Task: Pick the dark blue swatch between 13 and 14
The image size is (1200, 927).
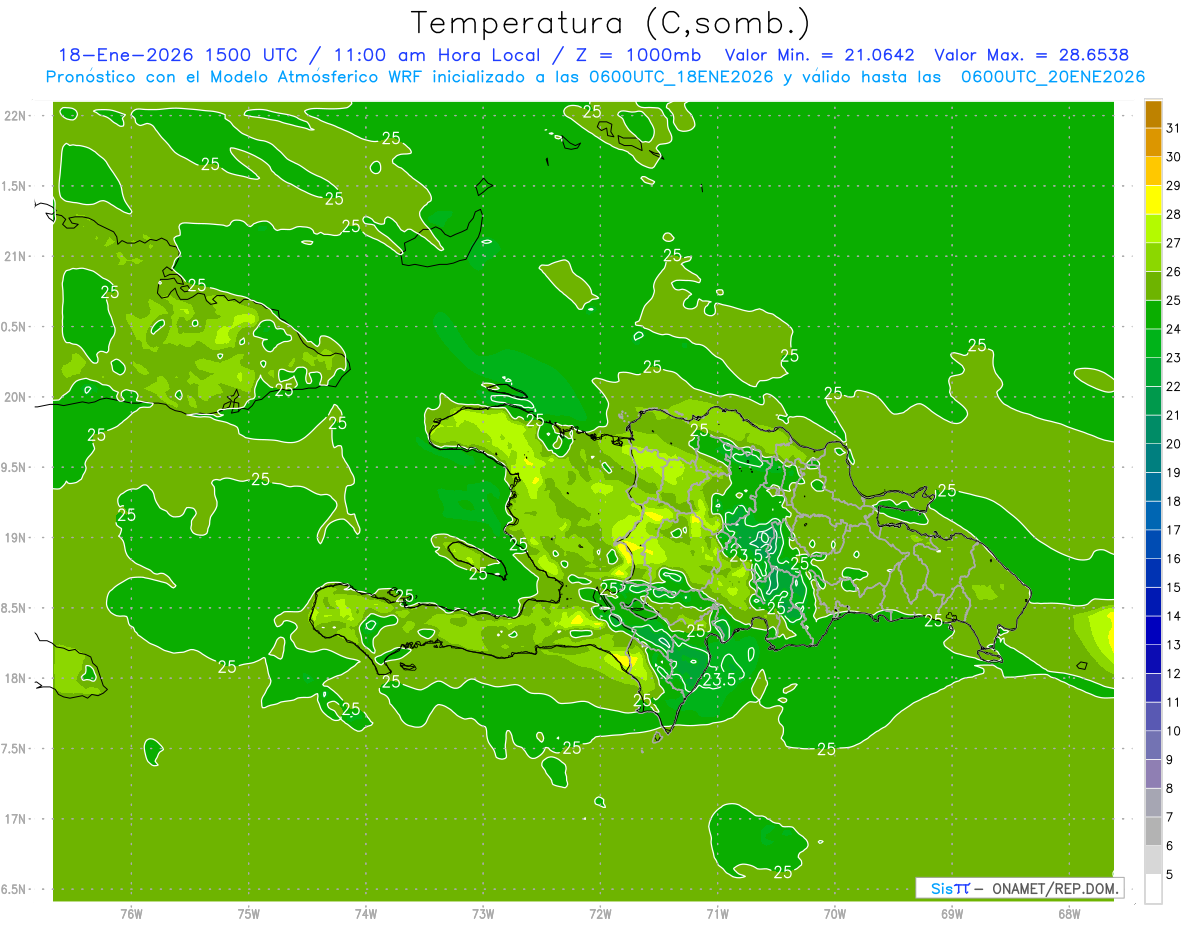Action: coord(1153,630)
